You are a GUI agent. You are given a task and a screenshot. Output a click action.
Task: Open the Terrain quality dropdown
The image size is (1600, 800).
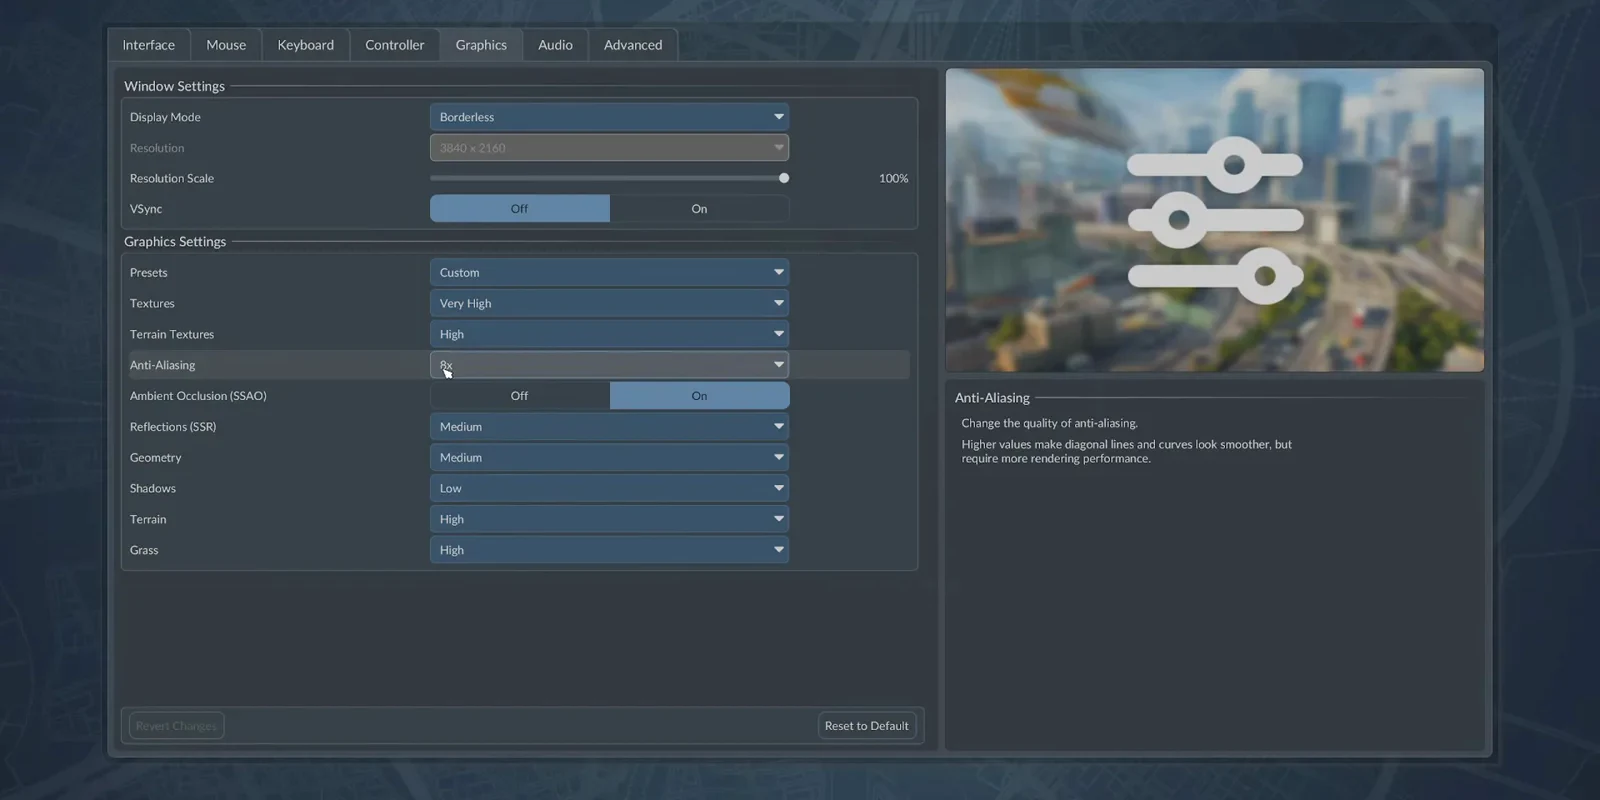[x=609, y=520]
